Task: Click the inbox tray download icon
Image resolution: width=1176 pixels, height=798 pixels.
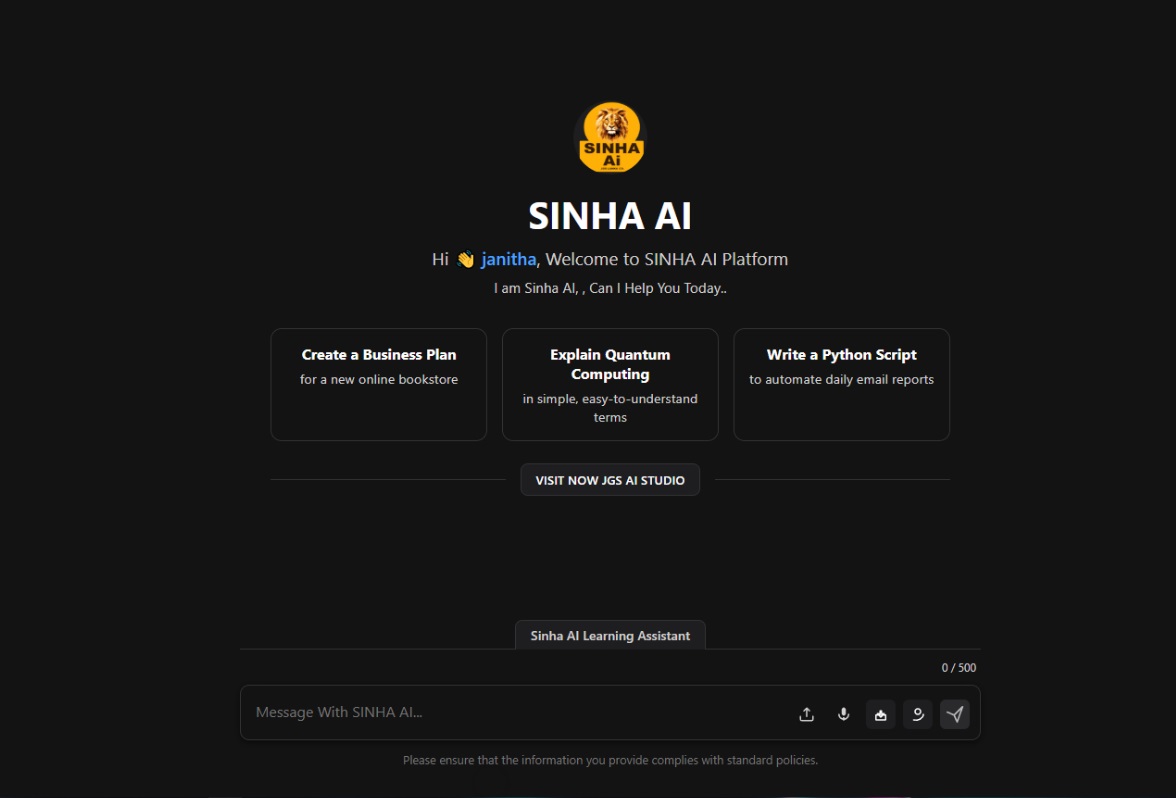Action: point(880,714)
